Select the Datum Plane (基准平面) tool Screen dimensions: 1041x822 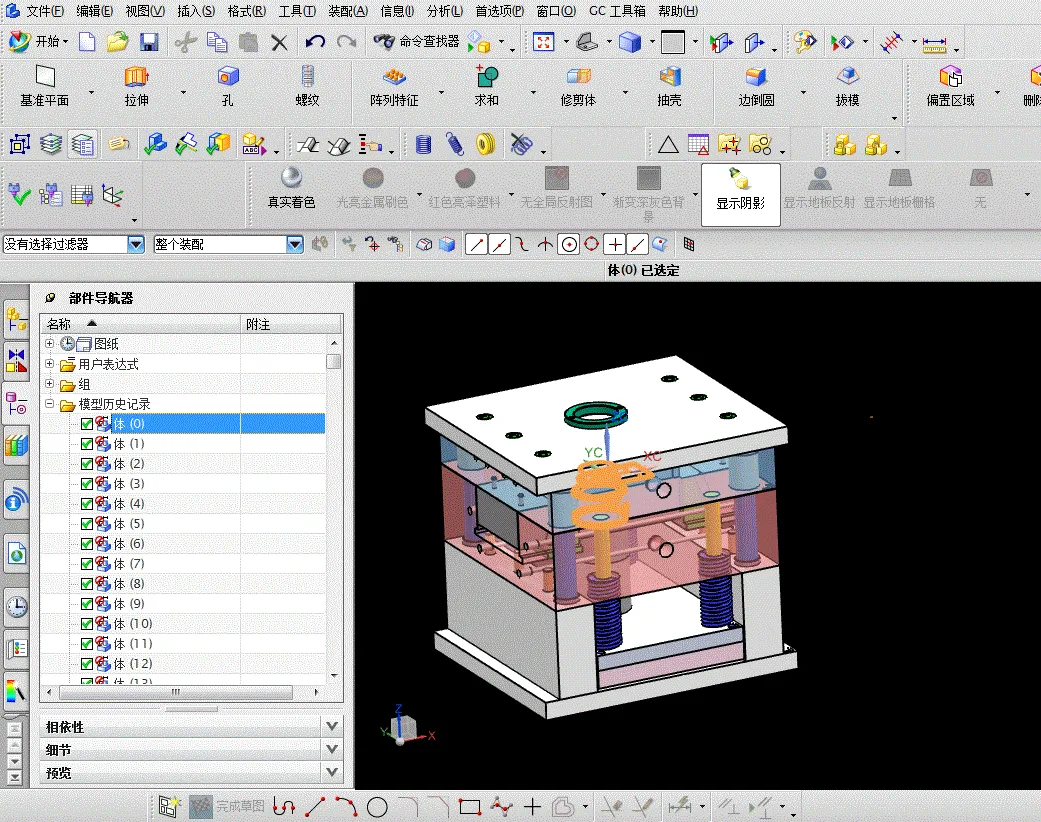44,86
